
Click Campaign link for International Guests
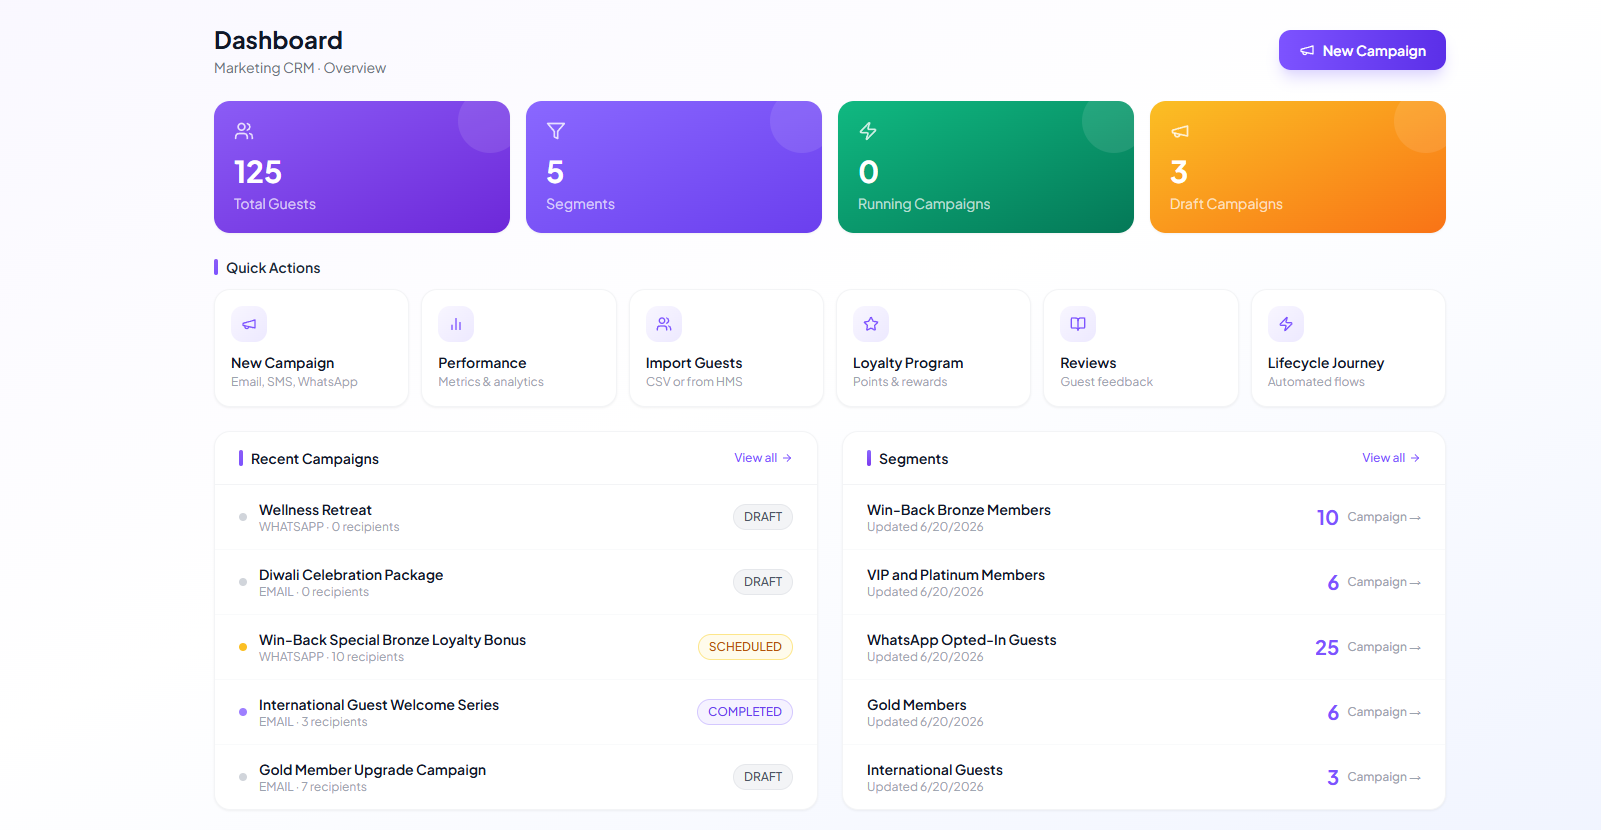[1384, 777]
